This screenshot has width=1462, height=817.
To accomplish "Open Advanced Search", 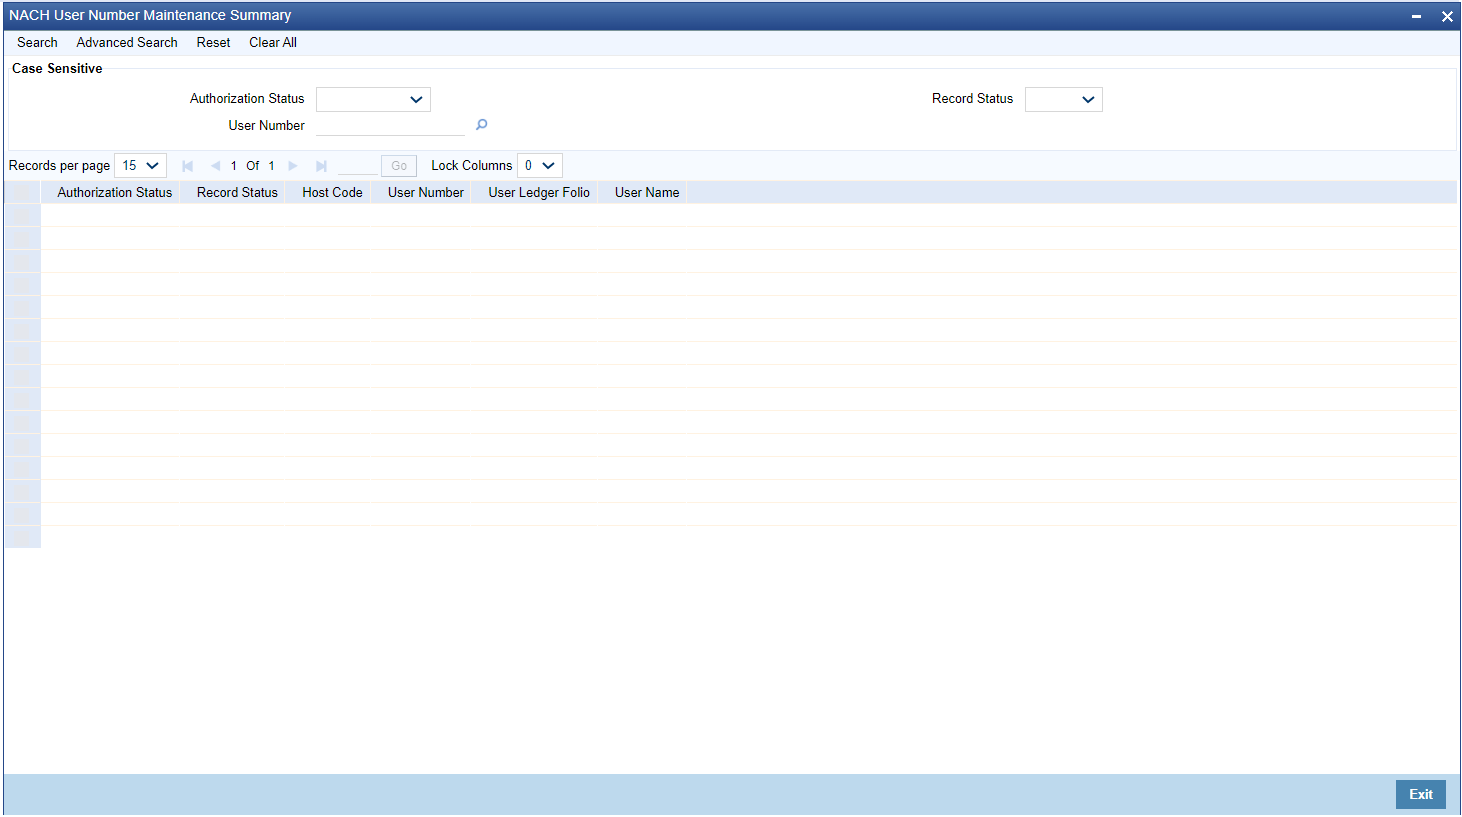I will pos(127,43).
